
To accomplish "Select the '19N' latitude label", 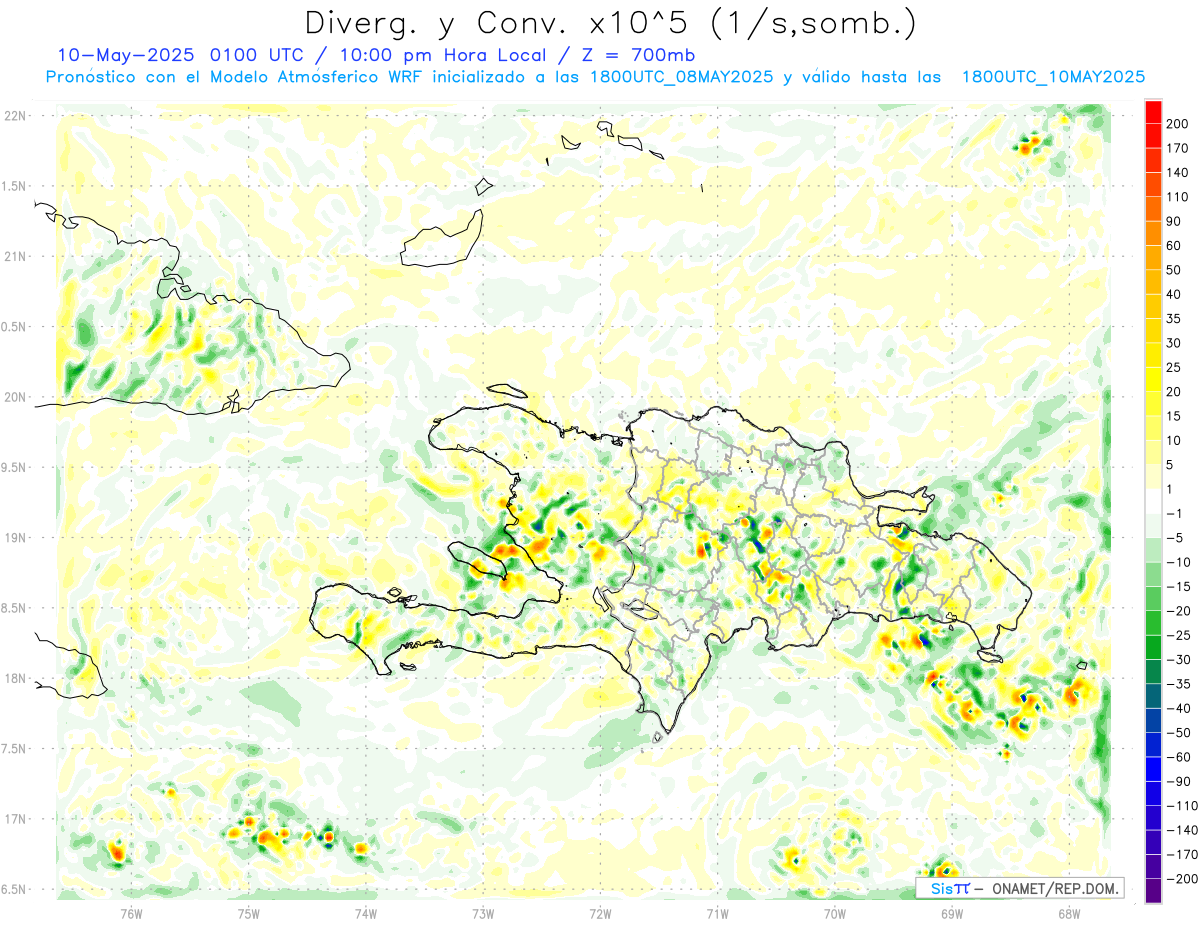I will 15,538.
